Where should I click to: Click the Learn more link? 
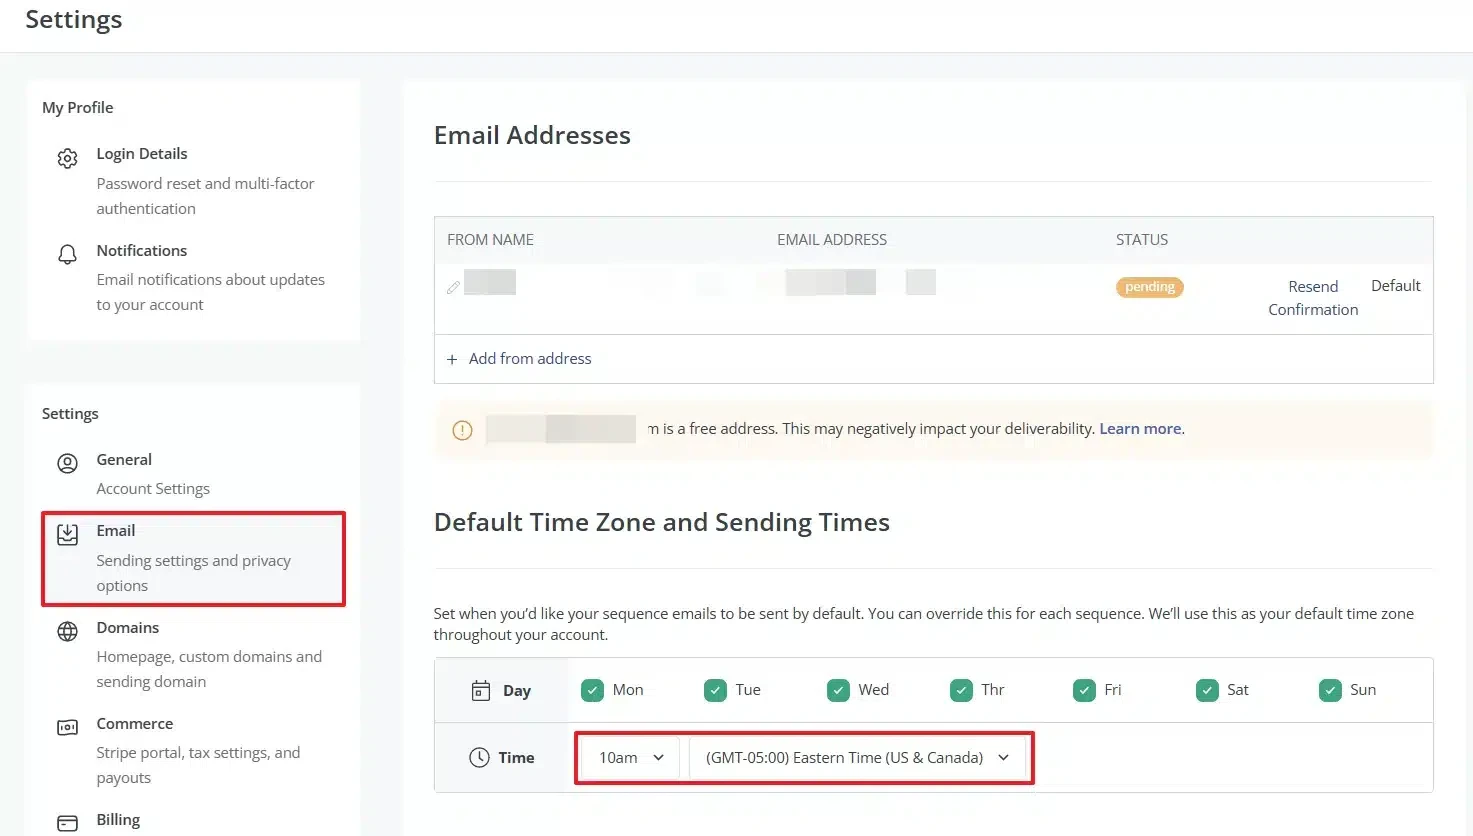pyautogui.click(x=1140, y=429)
